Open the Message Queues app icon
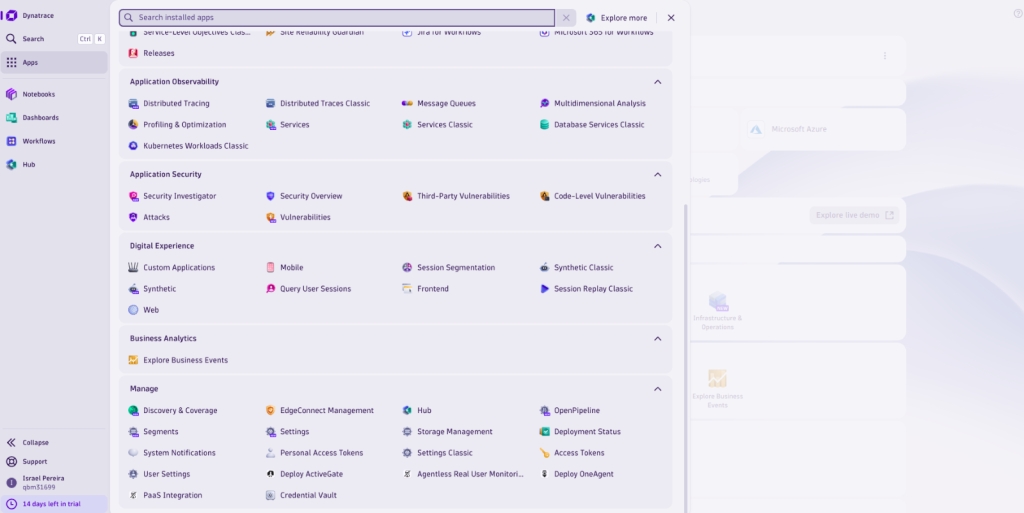Viewport: 1024px width, 513px height. click(x=407, y=104)
